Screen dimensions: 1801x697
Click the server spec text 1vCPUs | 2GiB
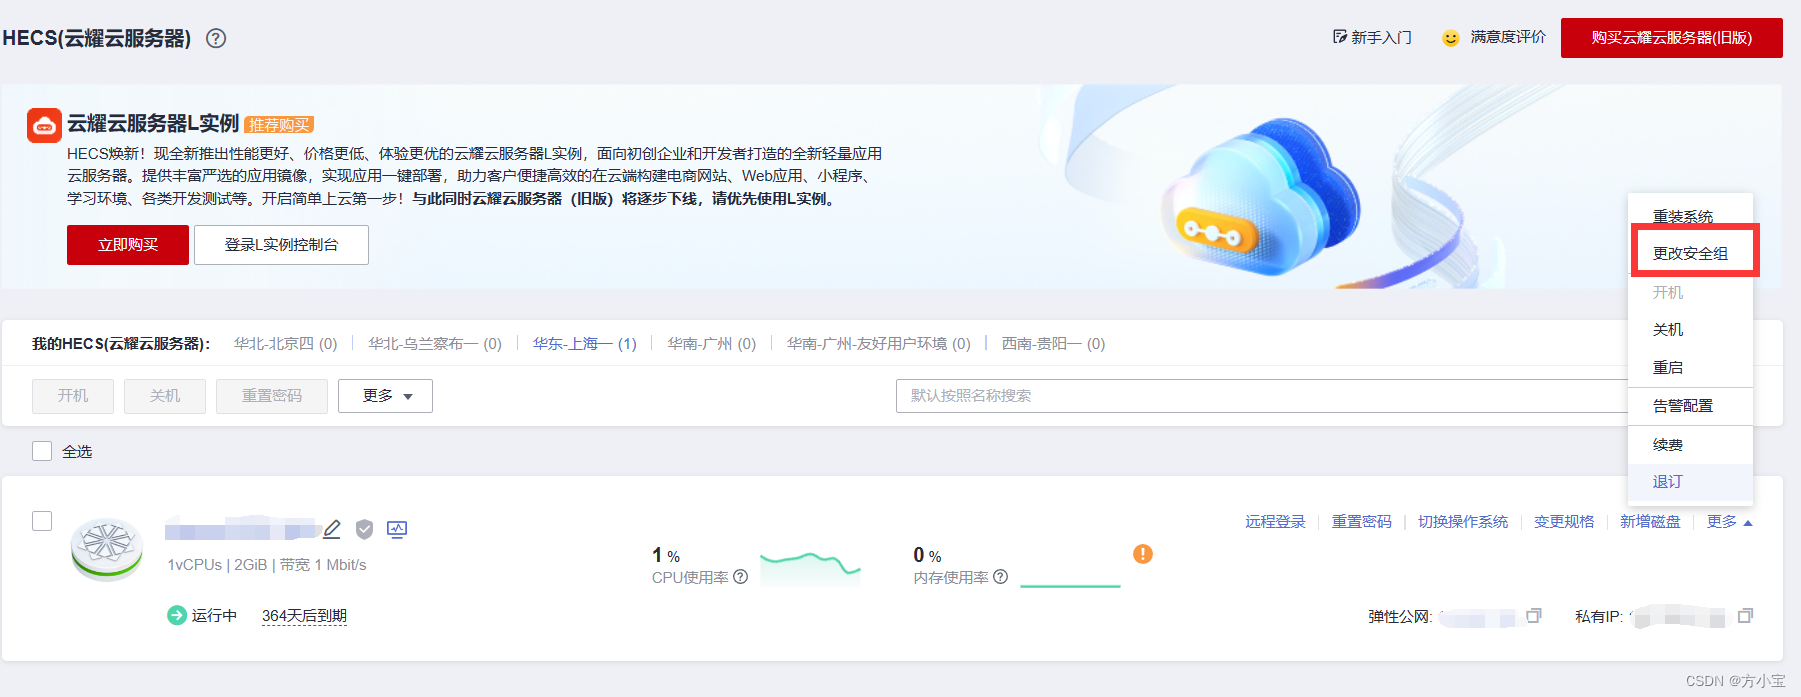pyautogui.click(x=217, y=565)
